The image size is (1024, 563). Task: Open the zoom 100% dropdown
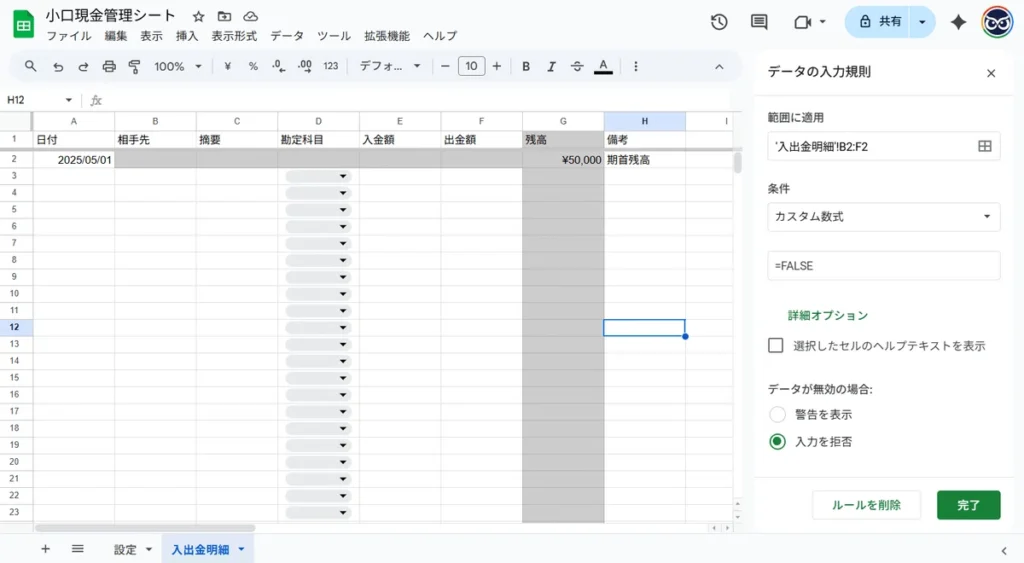(177, 66)
